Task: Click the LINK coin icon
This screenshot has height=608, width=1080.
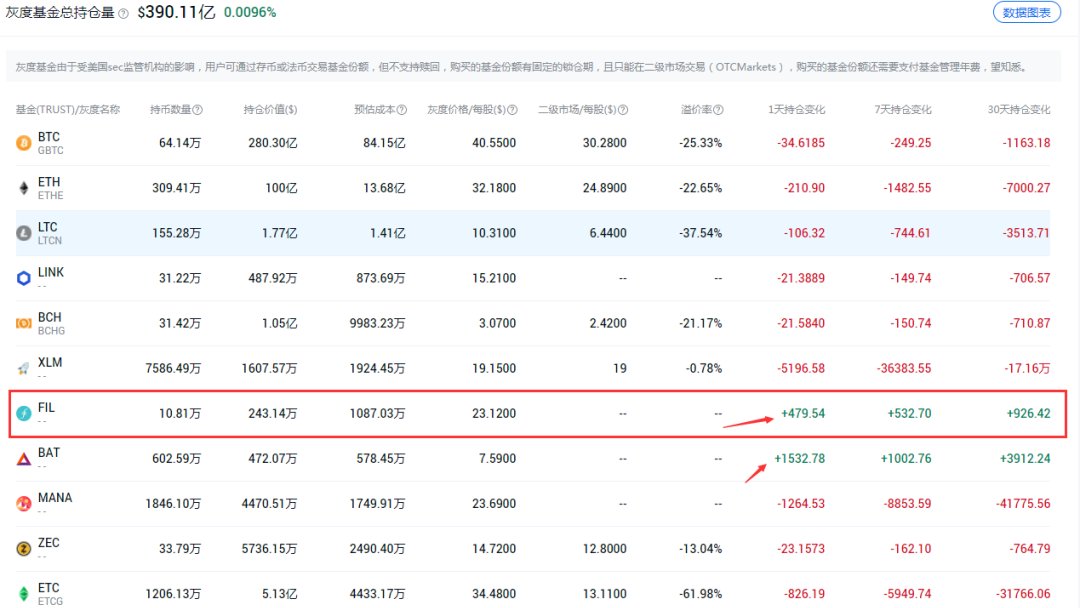Action: pyautogui.click(x=23, y=278)
